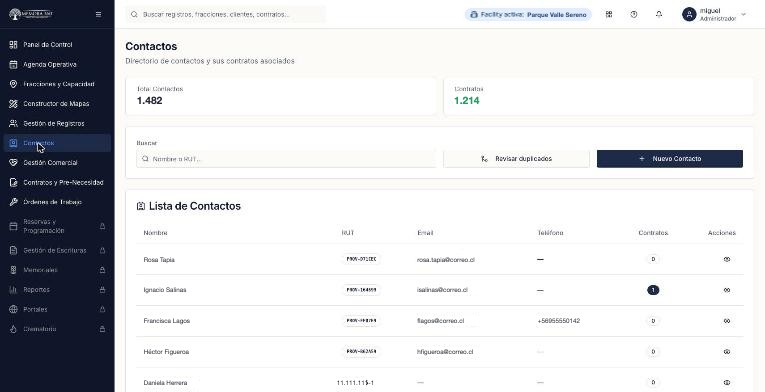Viewport: 765px width, 392px height.
Task: Open notifications bell
Action: pyautogui.click(x=659, y=15)
